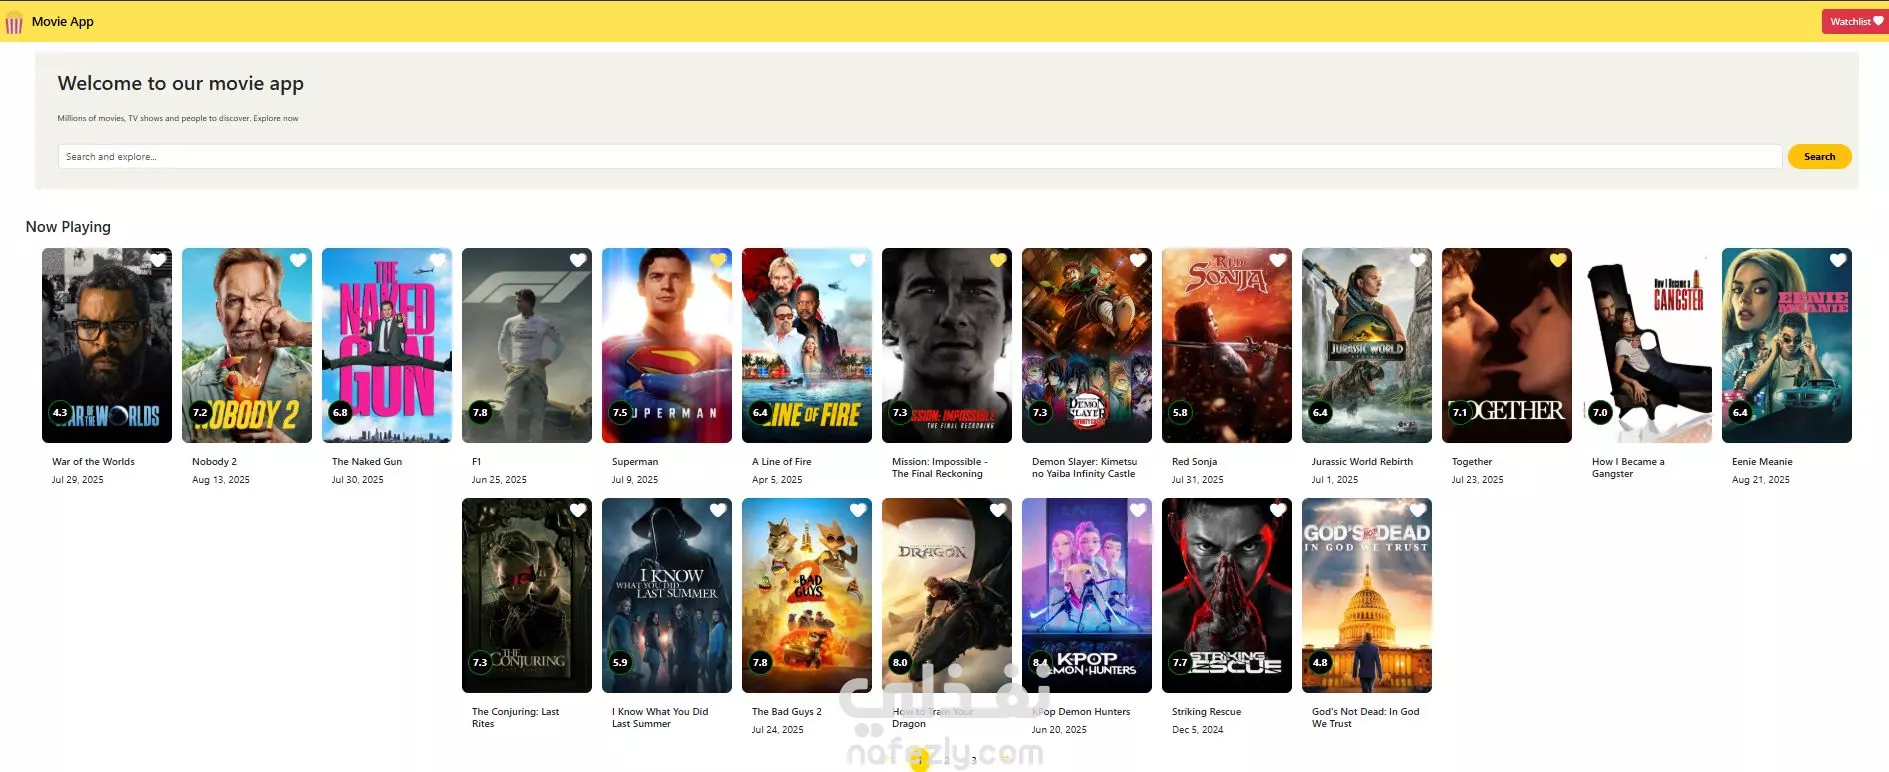Viewport: 1889px width, 772px height.
Task: Click the popcorn logo icon
Action: pos(14,22)
